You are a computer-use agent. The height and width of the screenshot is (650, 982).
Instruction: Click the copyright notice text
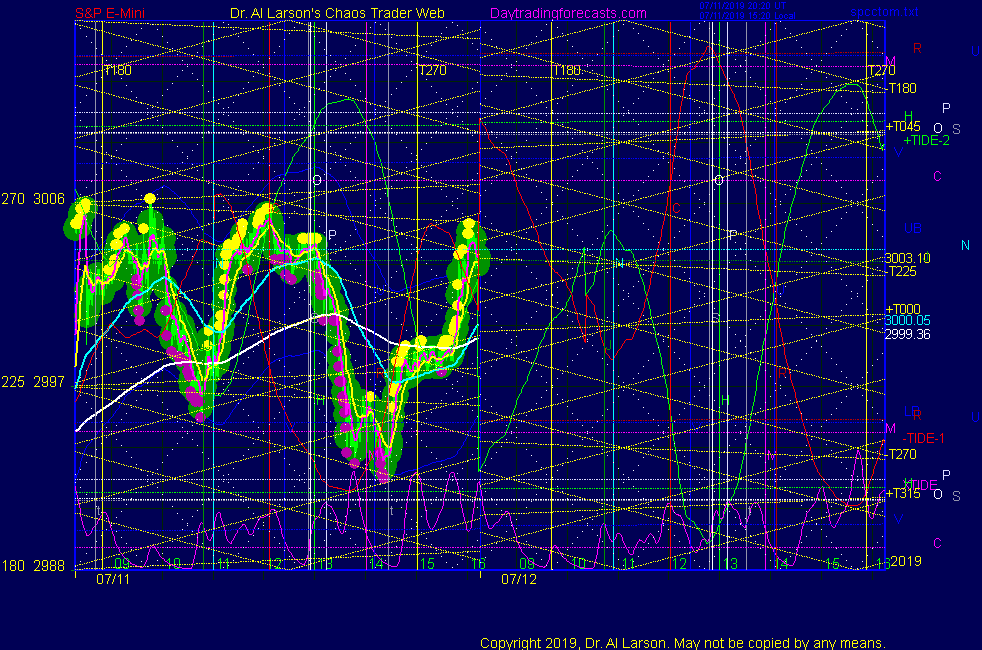[x=683, y=643]
